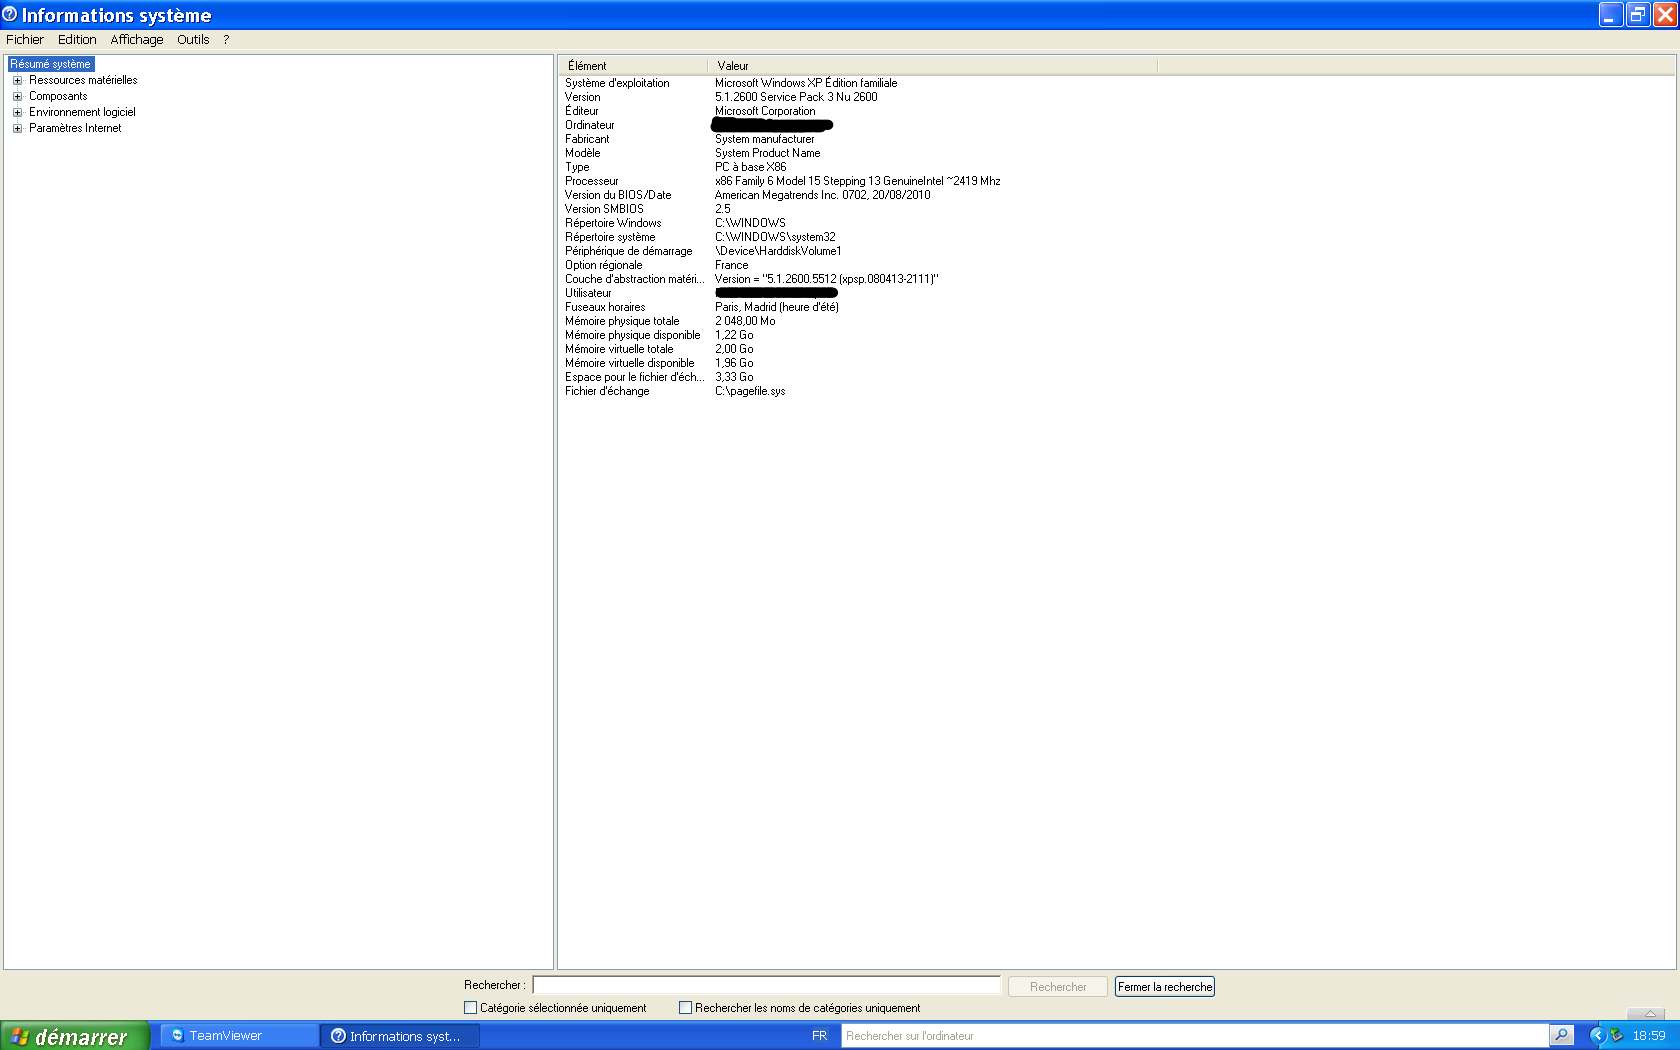Switch to the TeamViewer taskbar button
1680x1050 pixels.
point(240,1036)
